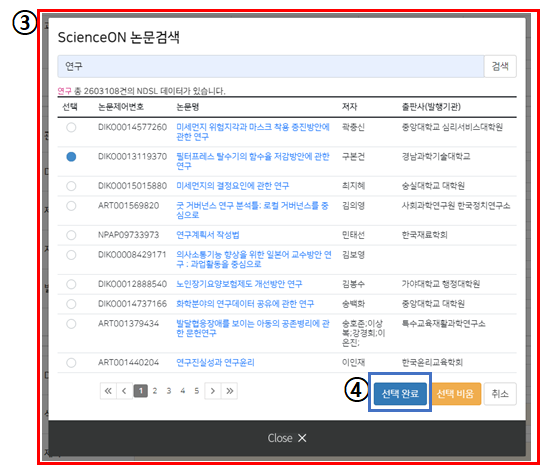Click the 출판사(발행기관) column header
The height and width of the screenshot is (473, 552).
pos(431,107)
